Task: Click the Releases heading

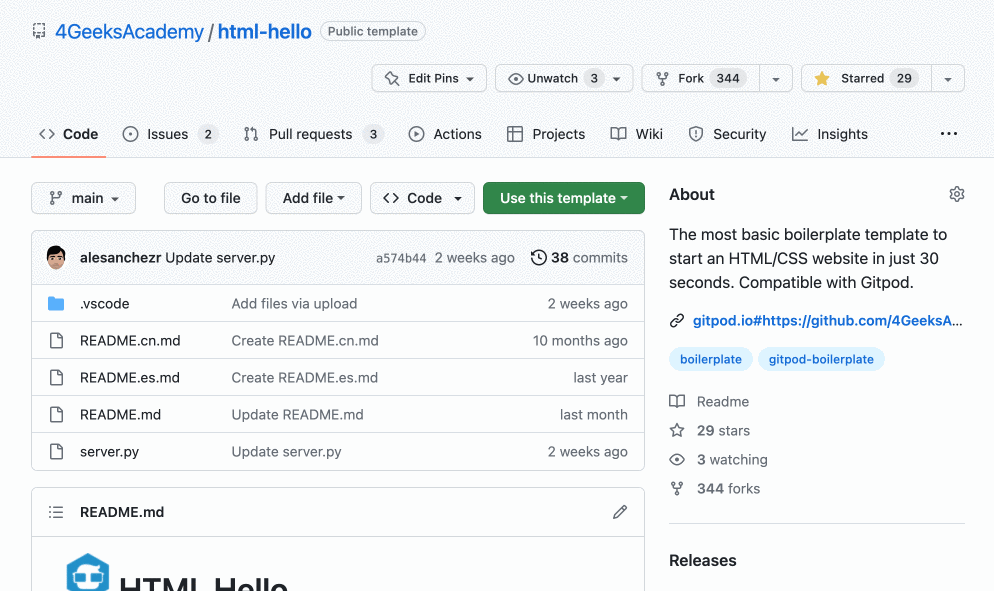Action: coord(702,561)
